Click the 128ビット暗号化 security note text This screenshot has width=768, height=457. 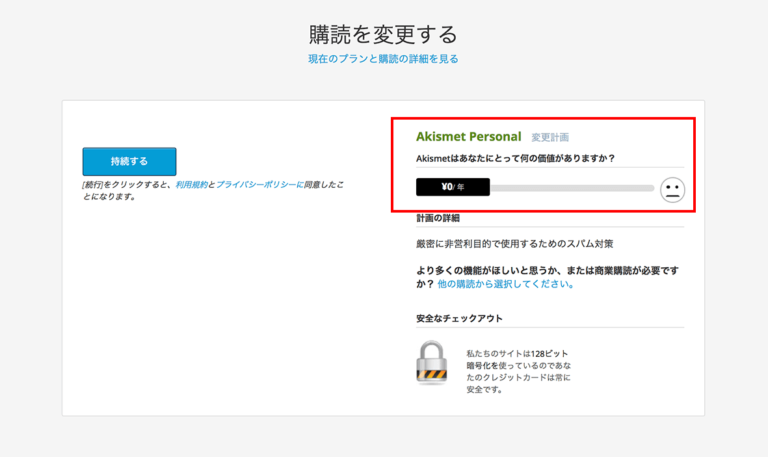pyautogui.click(x=519, y=371)
